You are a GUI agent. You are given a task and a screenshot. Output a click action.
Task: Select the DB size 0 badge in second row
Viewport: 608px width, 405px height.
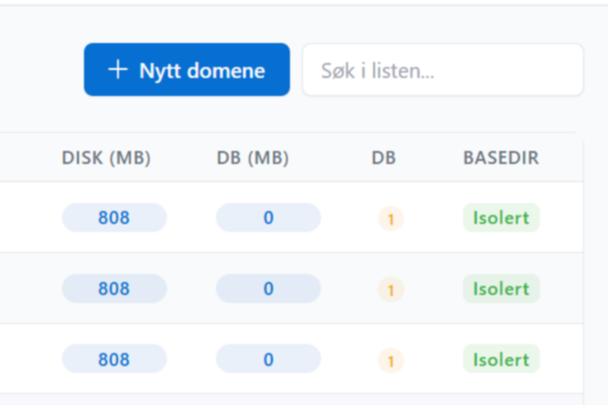click(x=268, y=288)
